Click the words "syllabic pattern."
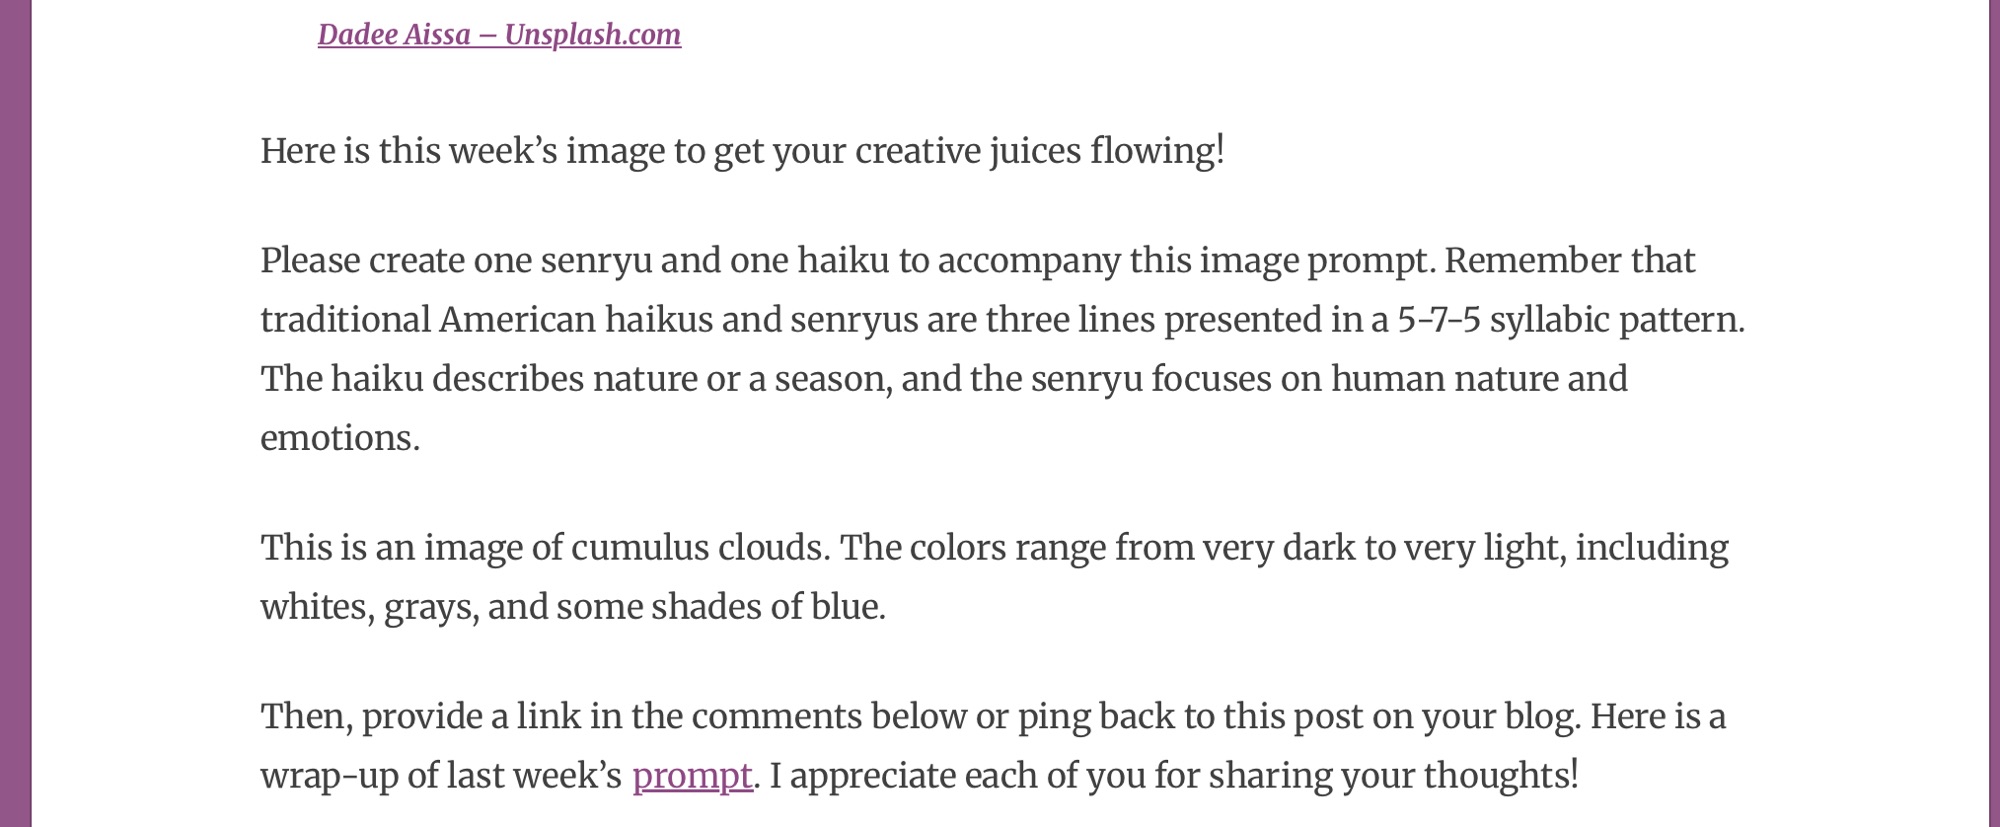Viewport: 2000px width, 827px height. pos(1617,320)
